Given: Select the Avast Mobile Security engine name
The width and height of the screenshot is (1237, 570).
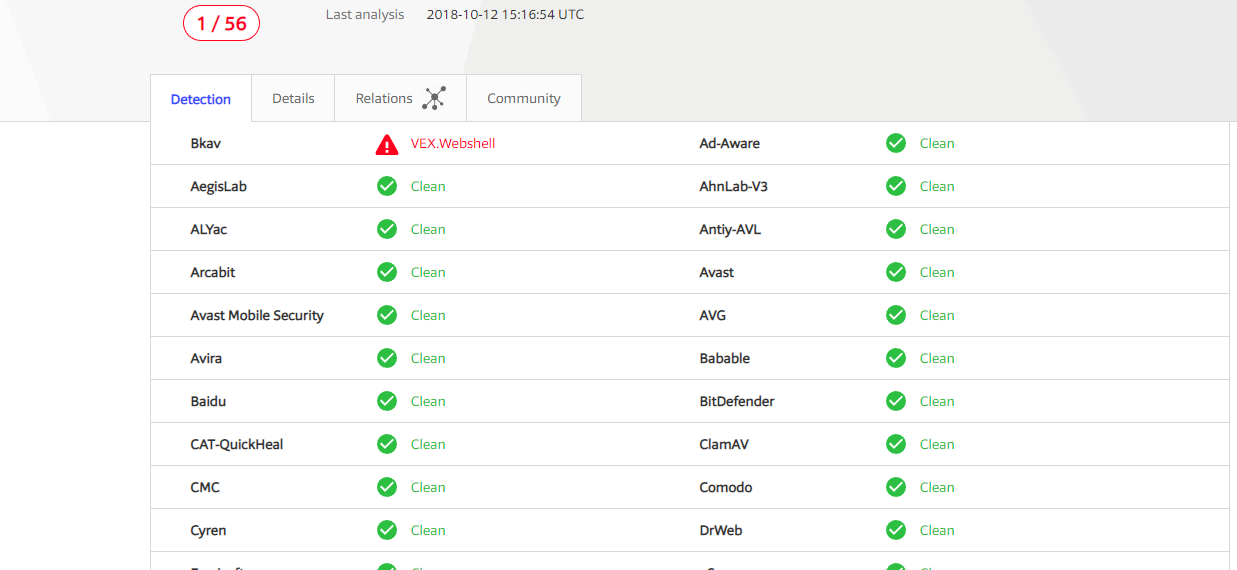Looking at the screenshot, I should pos(257,315).
